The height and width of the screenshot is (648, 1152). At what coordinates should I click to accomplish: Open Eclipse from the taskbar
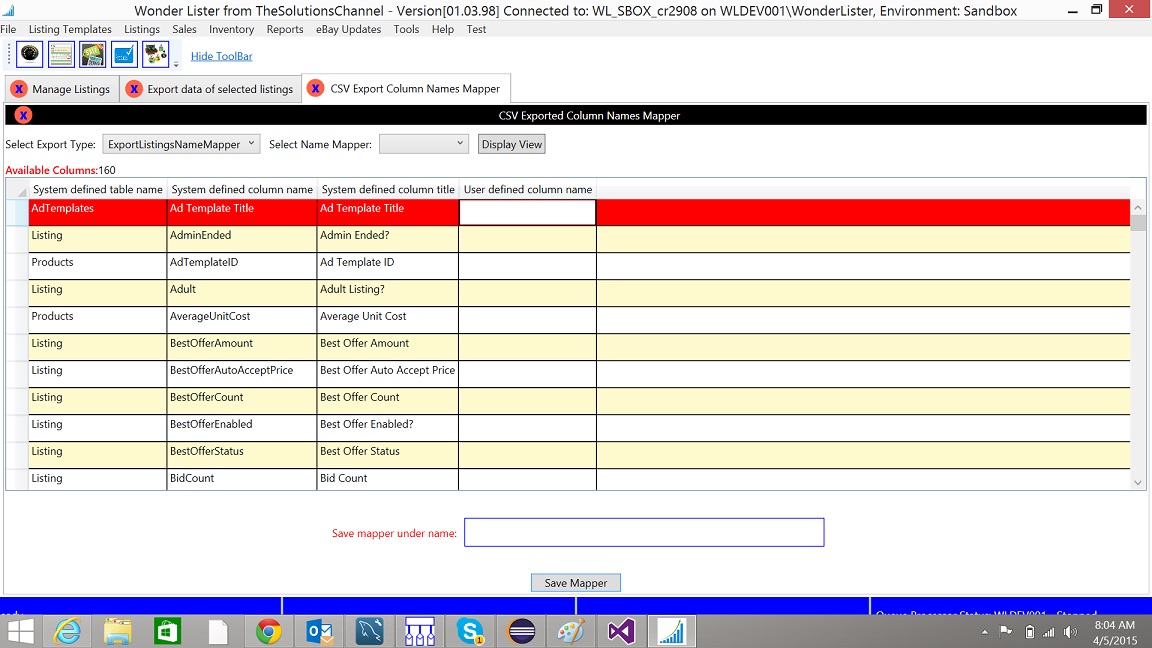point(521,632)
